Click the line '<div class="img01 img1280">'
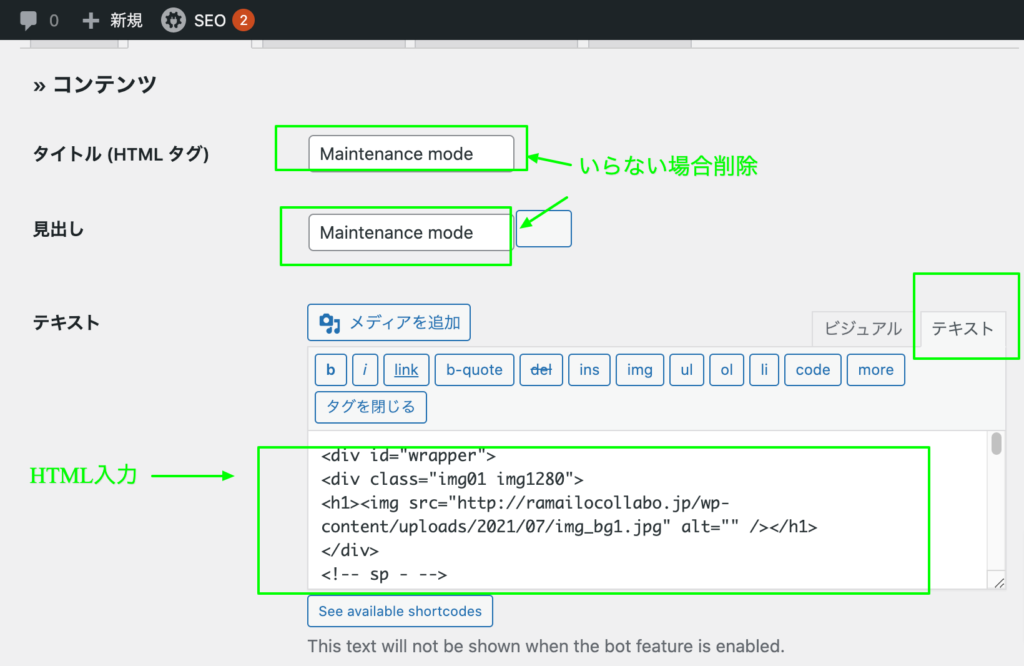The width and height of the screenshot is (1024, 666). point(452,479)
